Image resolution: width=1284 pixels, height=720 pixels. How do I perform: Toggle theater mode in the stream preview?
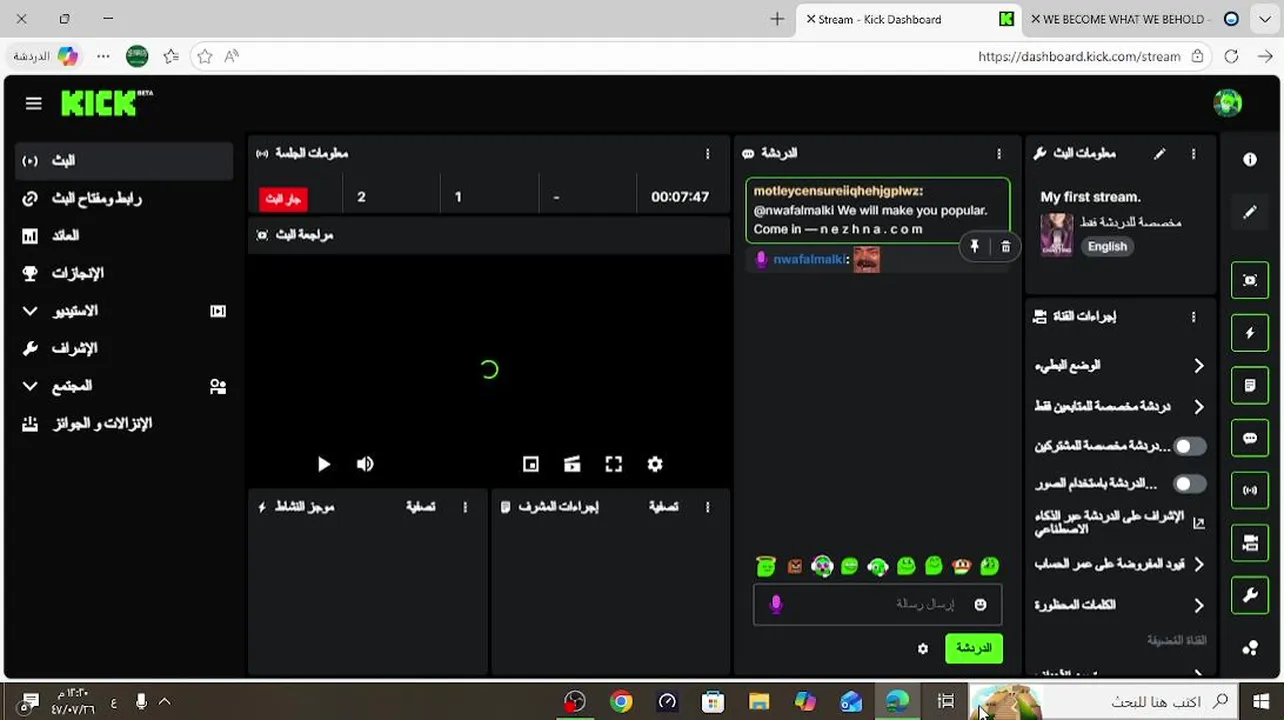(572, 464)
